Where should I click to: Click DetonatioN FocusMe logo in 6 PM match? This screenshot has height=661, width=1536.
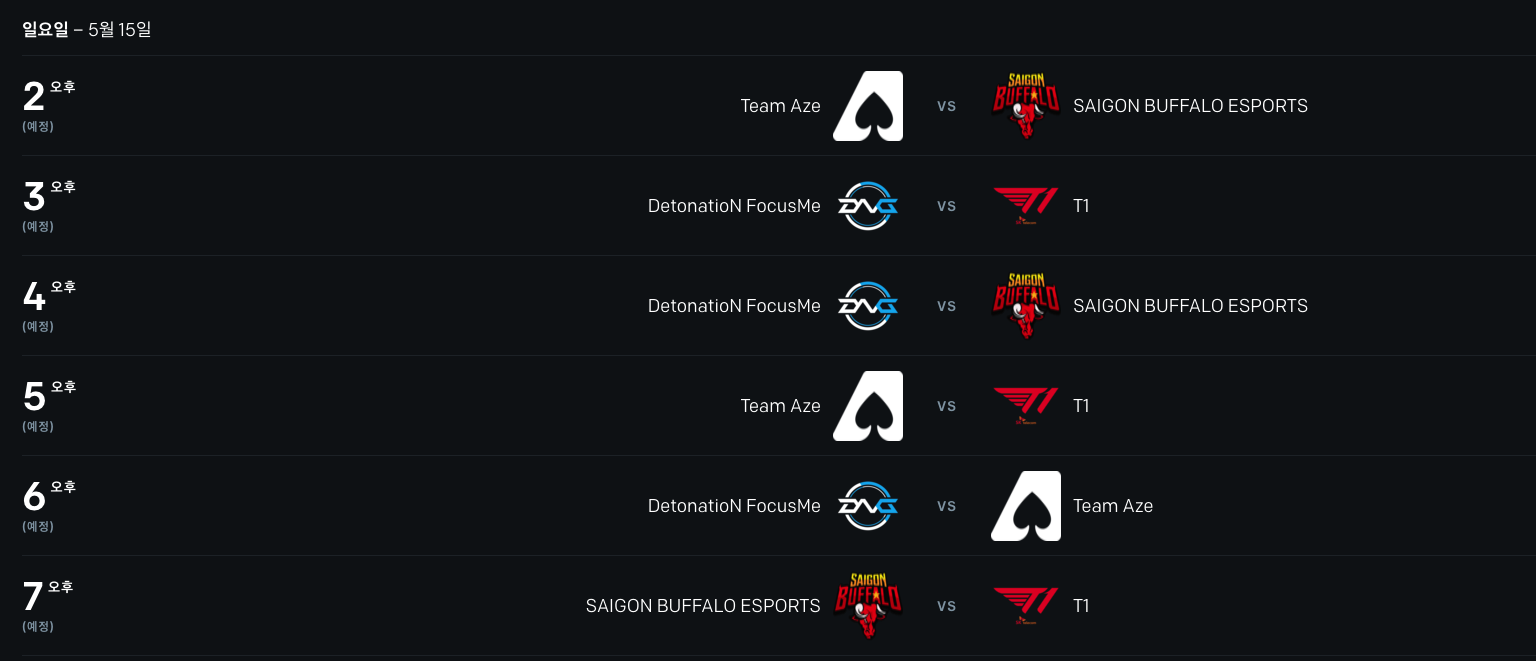pos(868,506)
